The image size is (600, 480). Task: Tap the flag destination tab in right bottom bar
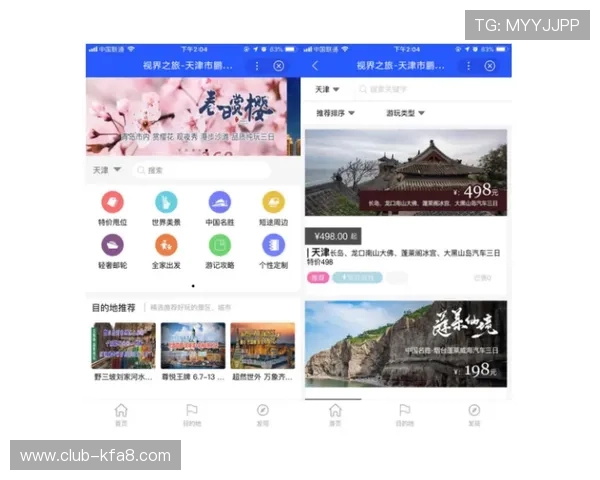click(x=404, y=415)
